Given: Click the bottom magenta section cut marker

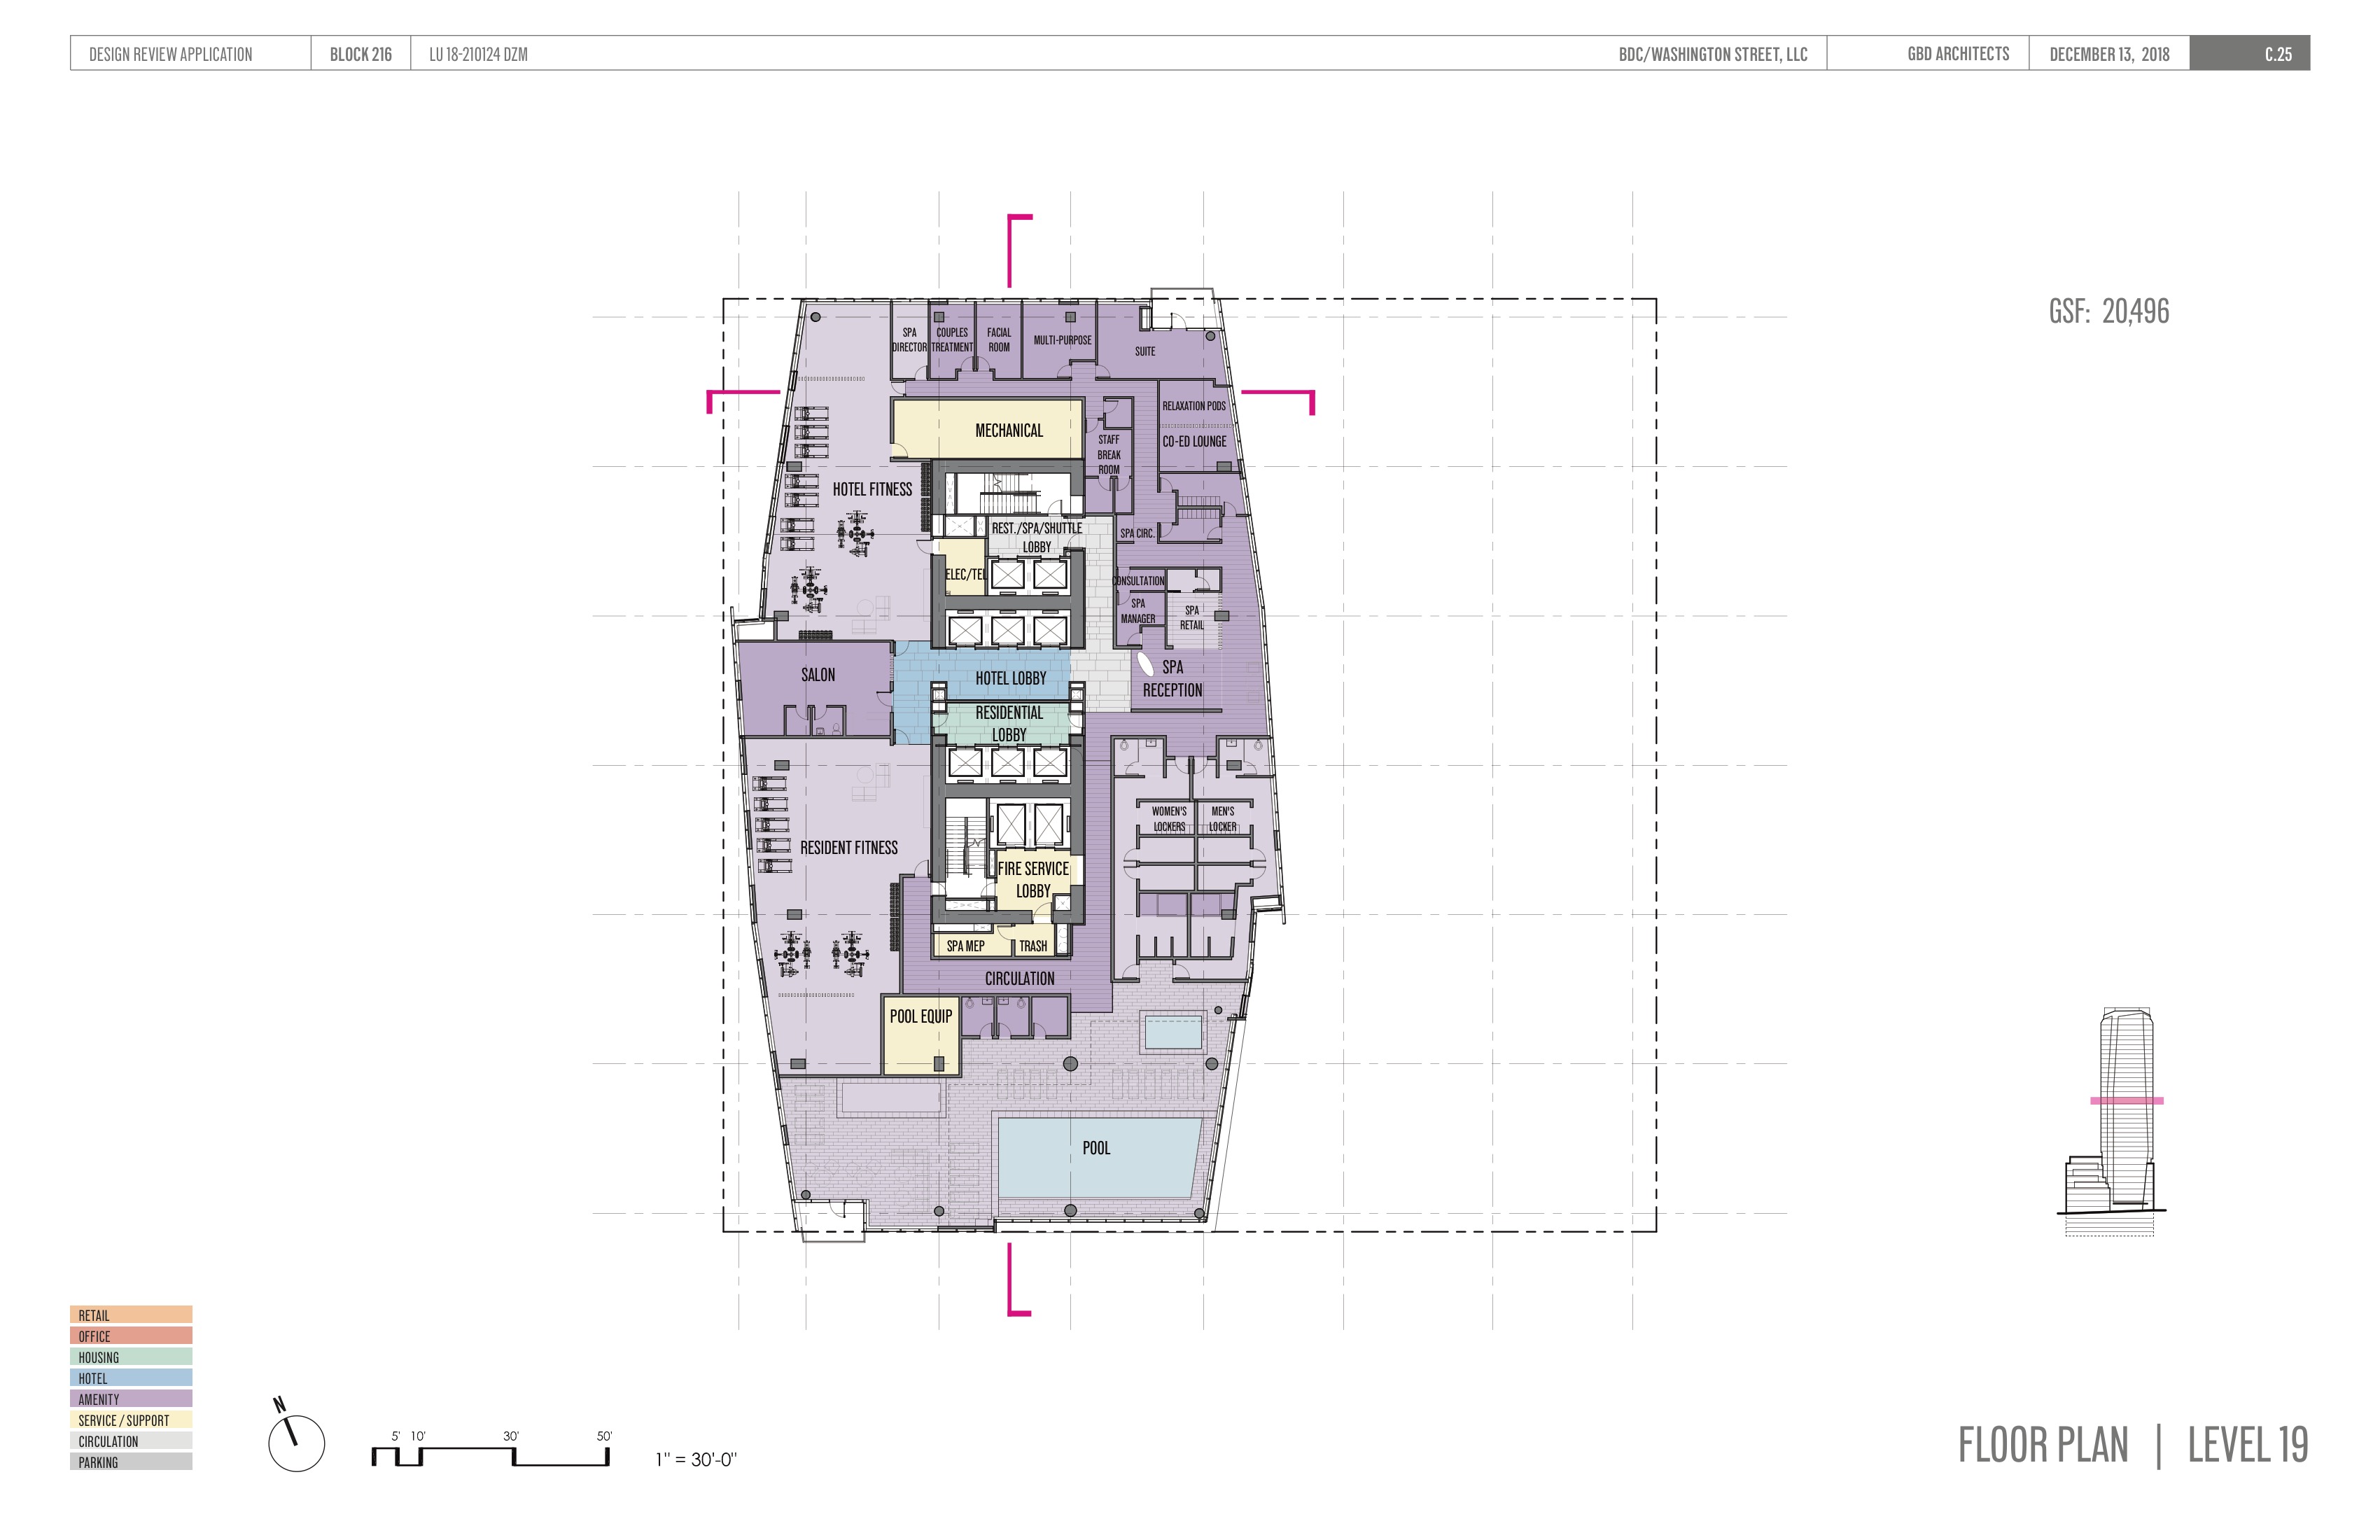Looking at the screenshot, I should click(1019, 1279).
